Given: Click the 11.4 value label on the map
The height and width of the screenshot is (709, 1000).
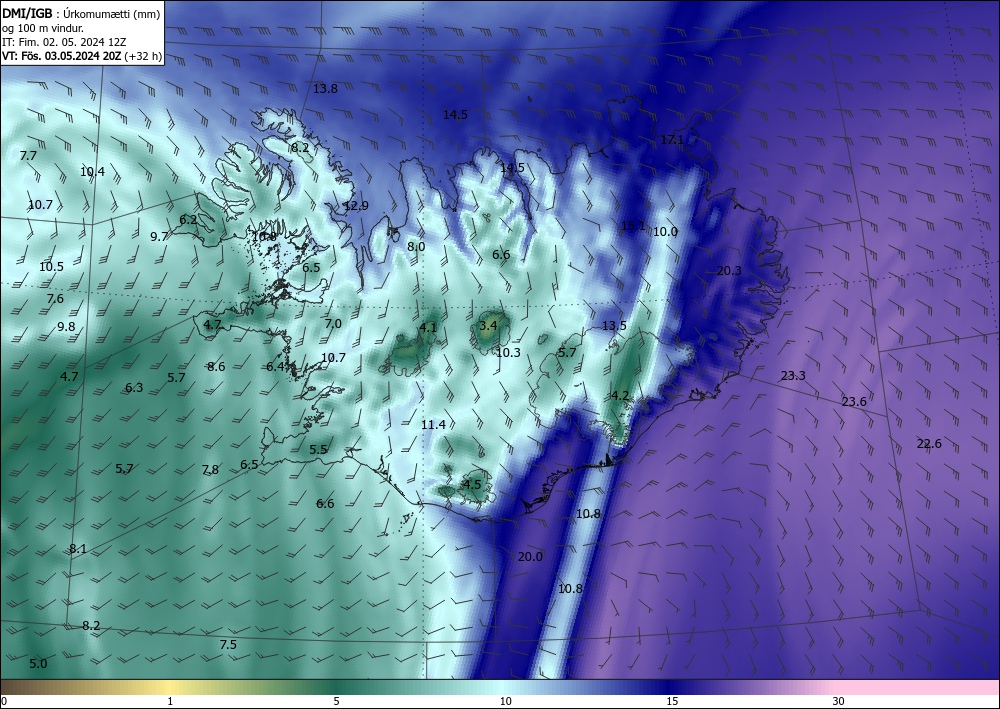Looking at the screenshot, I should click(x=434, y=425).
